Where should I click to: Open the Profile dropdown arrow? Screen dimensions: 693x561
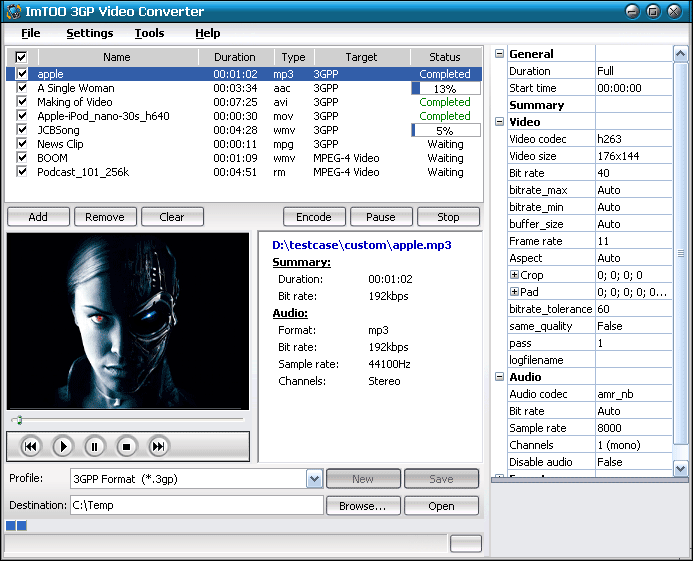[x=314, y=479]
